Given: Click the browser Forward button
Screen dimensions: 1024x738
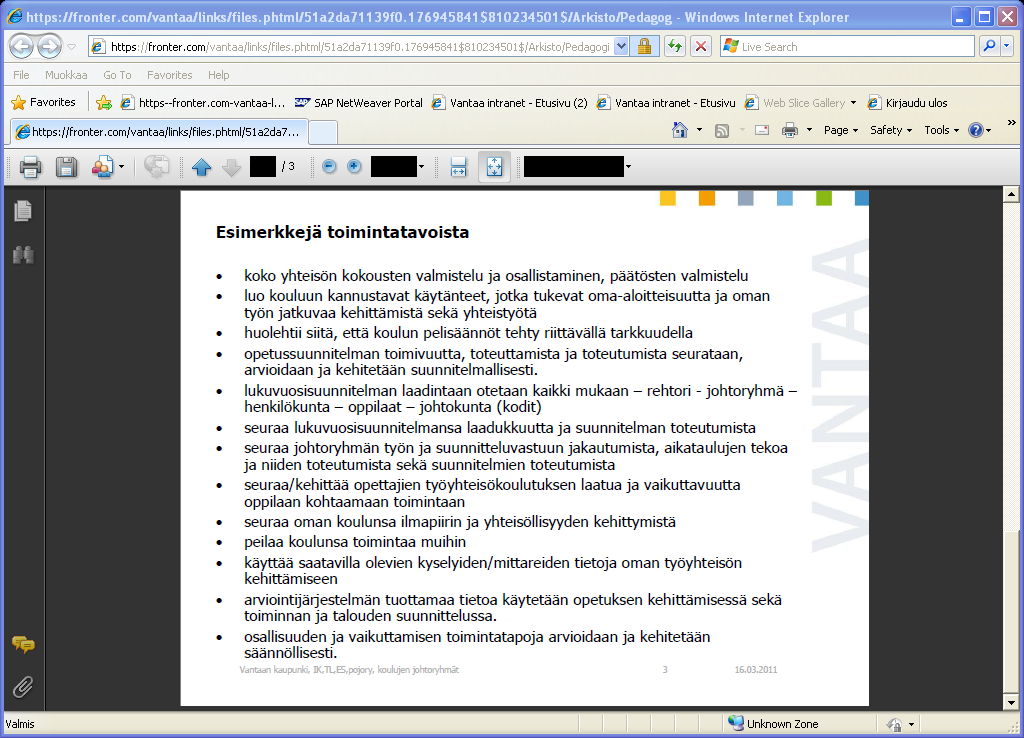Looking at the screenshot, I should pyautogui.click(x=49, y=46).
